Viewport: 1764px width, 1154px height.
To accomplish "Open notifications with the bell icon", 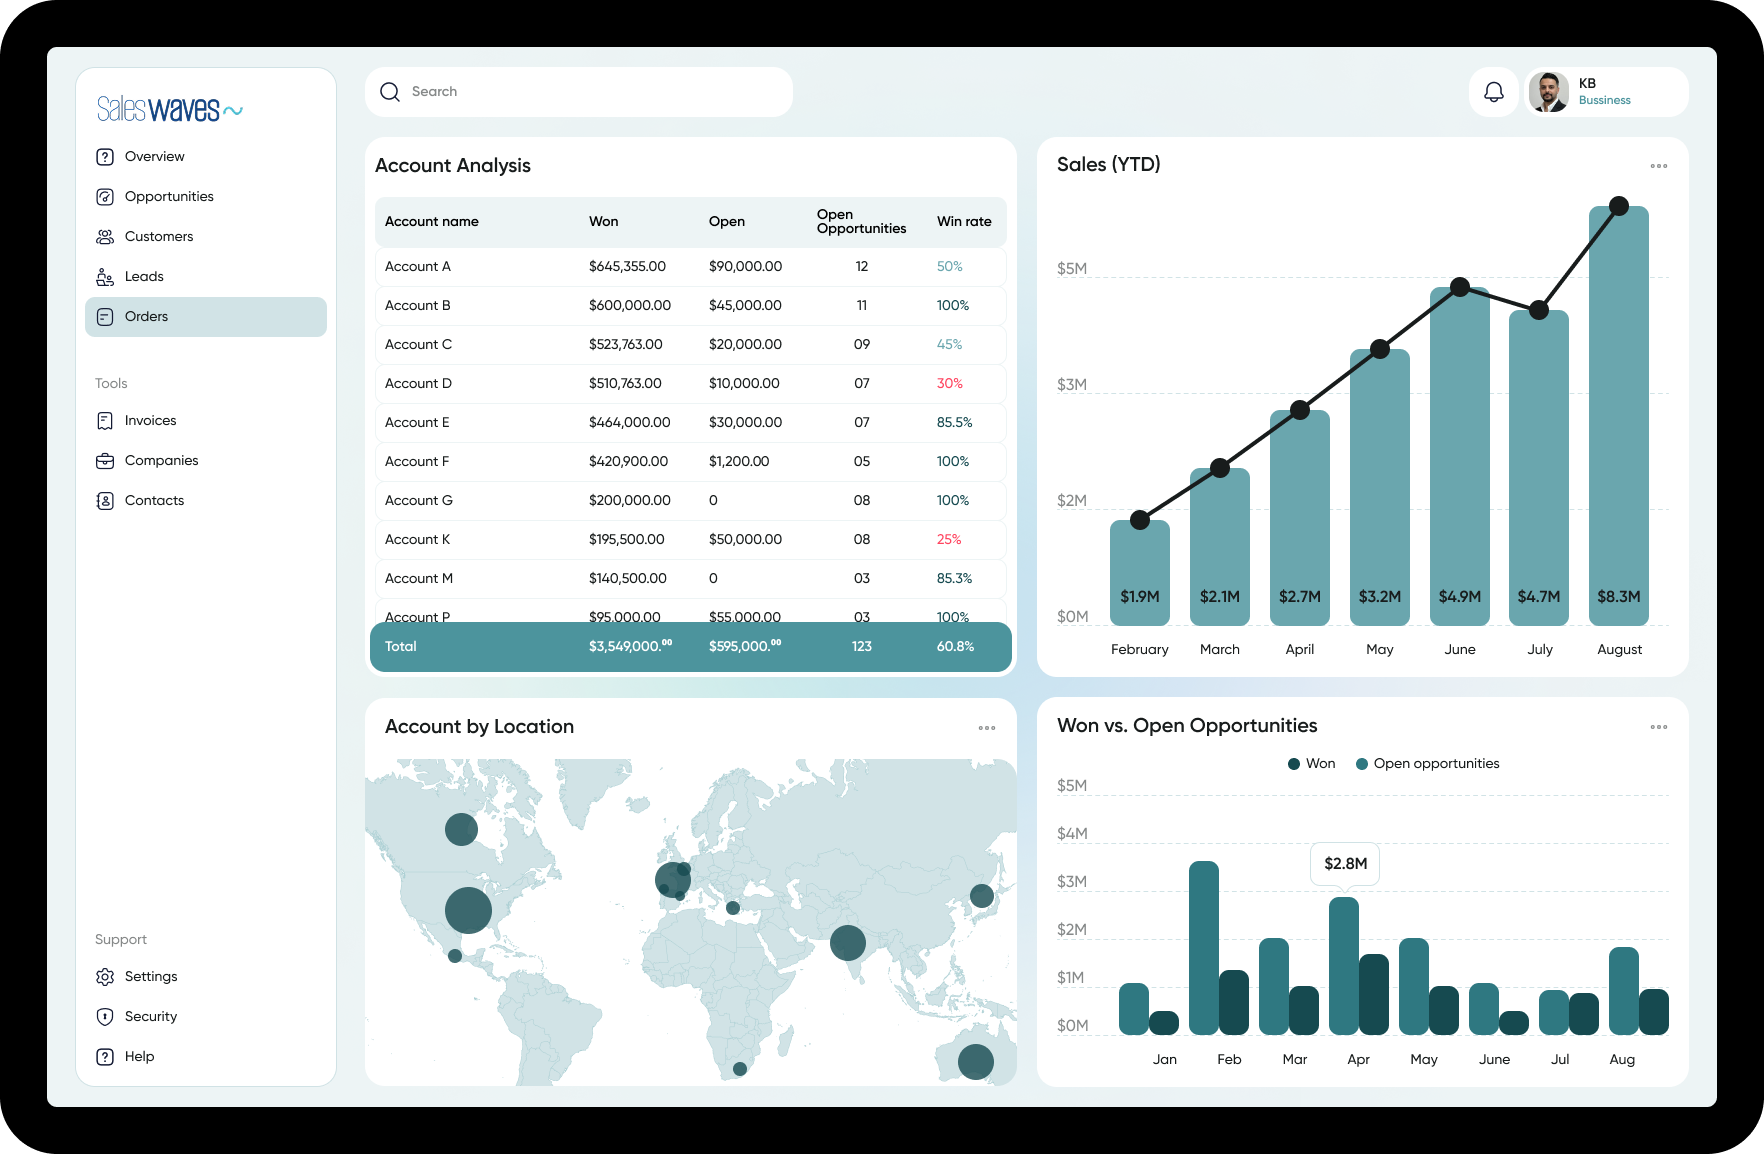I will click(x=1494, y=92).
